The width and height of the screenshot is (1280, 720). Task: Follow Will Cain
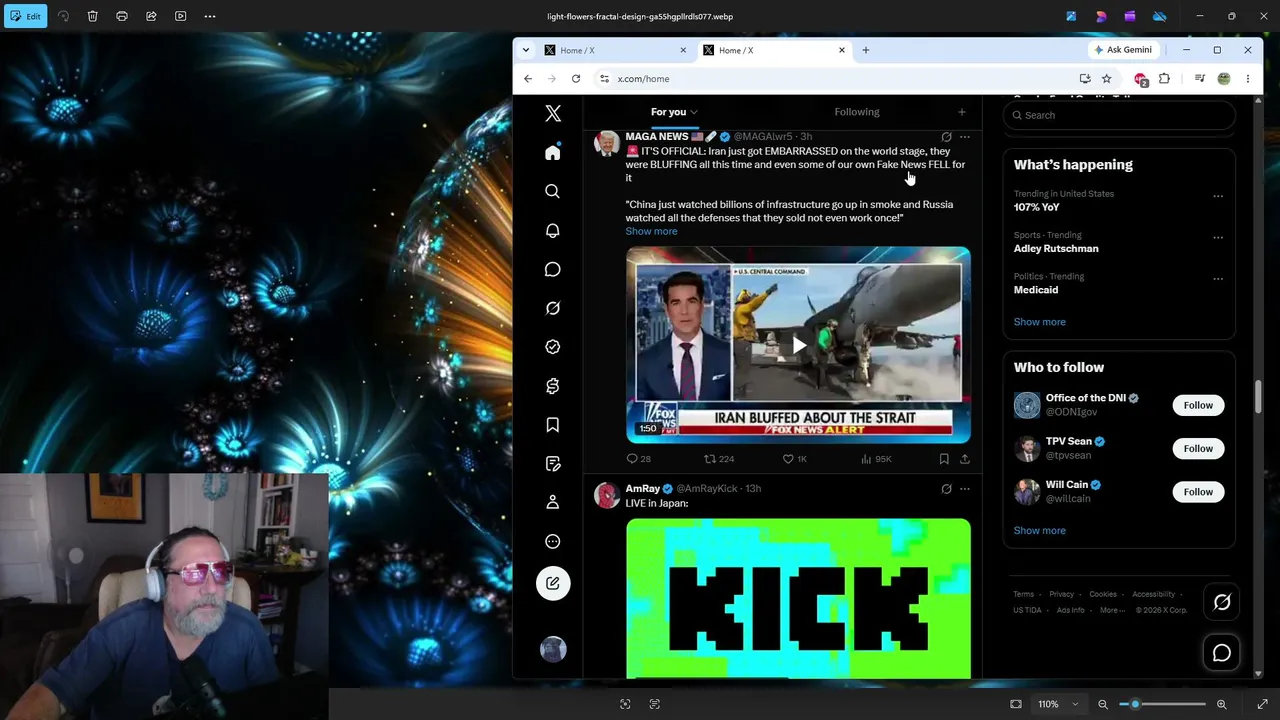tap(1198, 491)
